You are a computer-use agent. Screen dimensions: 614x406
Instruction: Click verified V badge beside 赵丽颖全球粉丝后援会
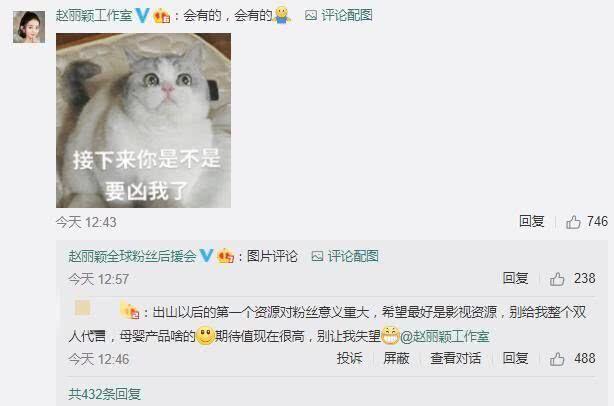[206, 256]
